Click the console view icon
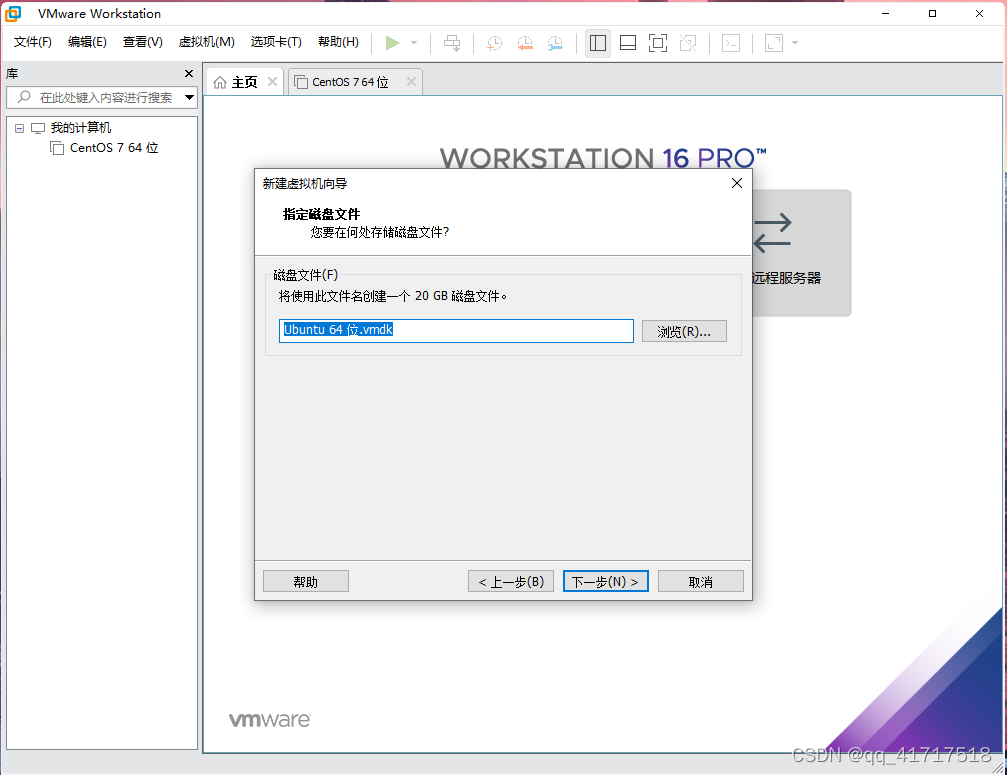The height and width of the screenshot is (775, 1007). (x=731, y=43)
